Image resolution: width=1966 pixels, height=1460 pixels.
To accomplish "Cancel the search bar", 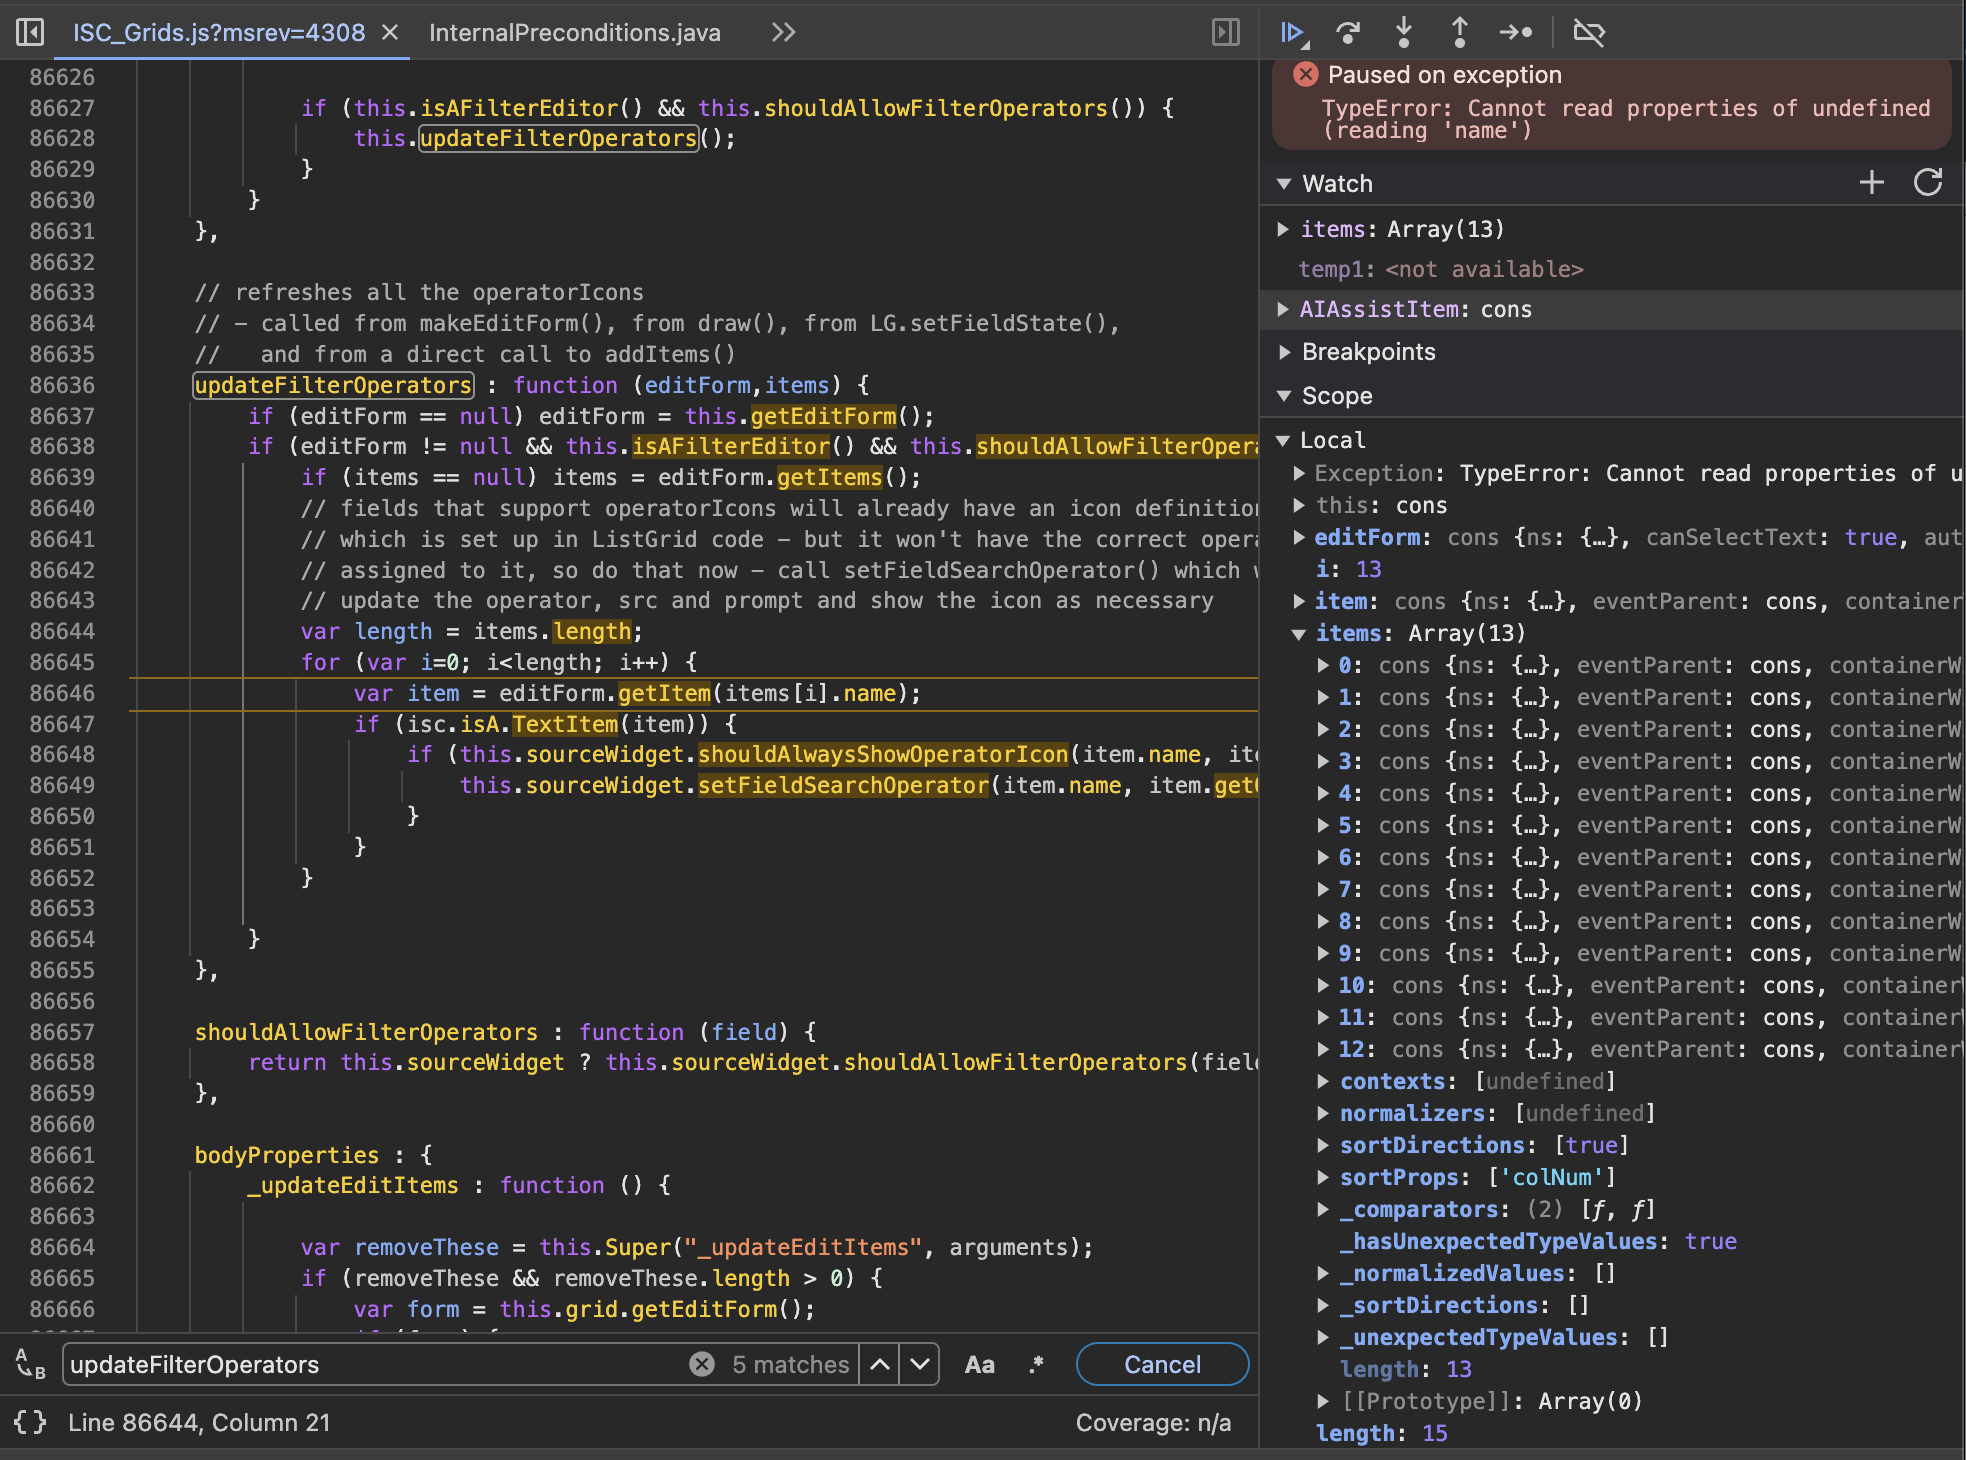I will 1162,1365.
